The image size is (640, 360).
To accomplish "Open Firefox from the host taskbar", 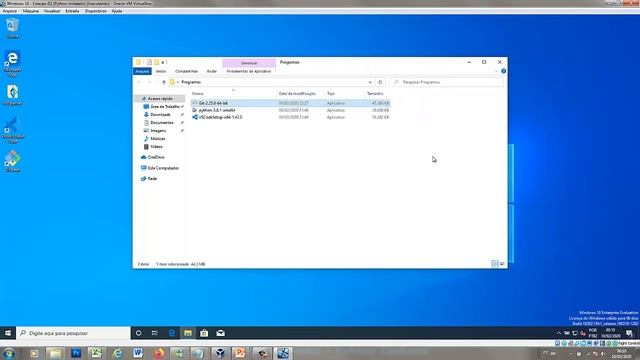I will (x=159, y=353).
